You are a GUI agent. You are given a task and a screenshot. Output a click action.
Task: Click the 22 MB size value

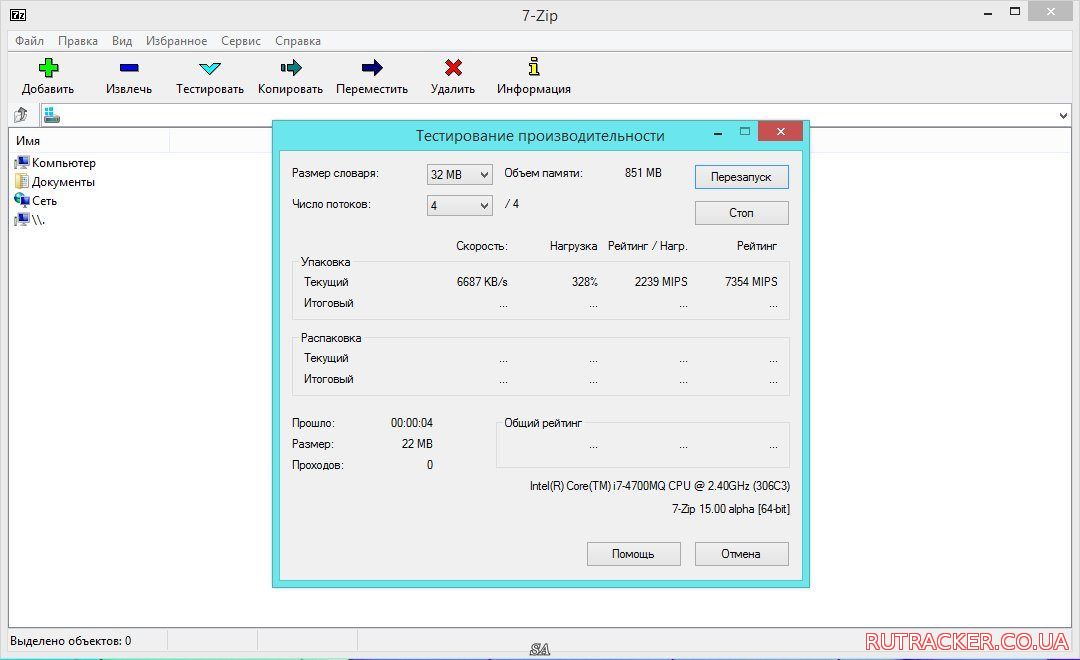[417, 444]
